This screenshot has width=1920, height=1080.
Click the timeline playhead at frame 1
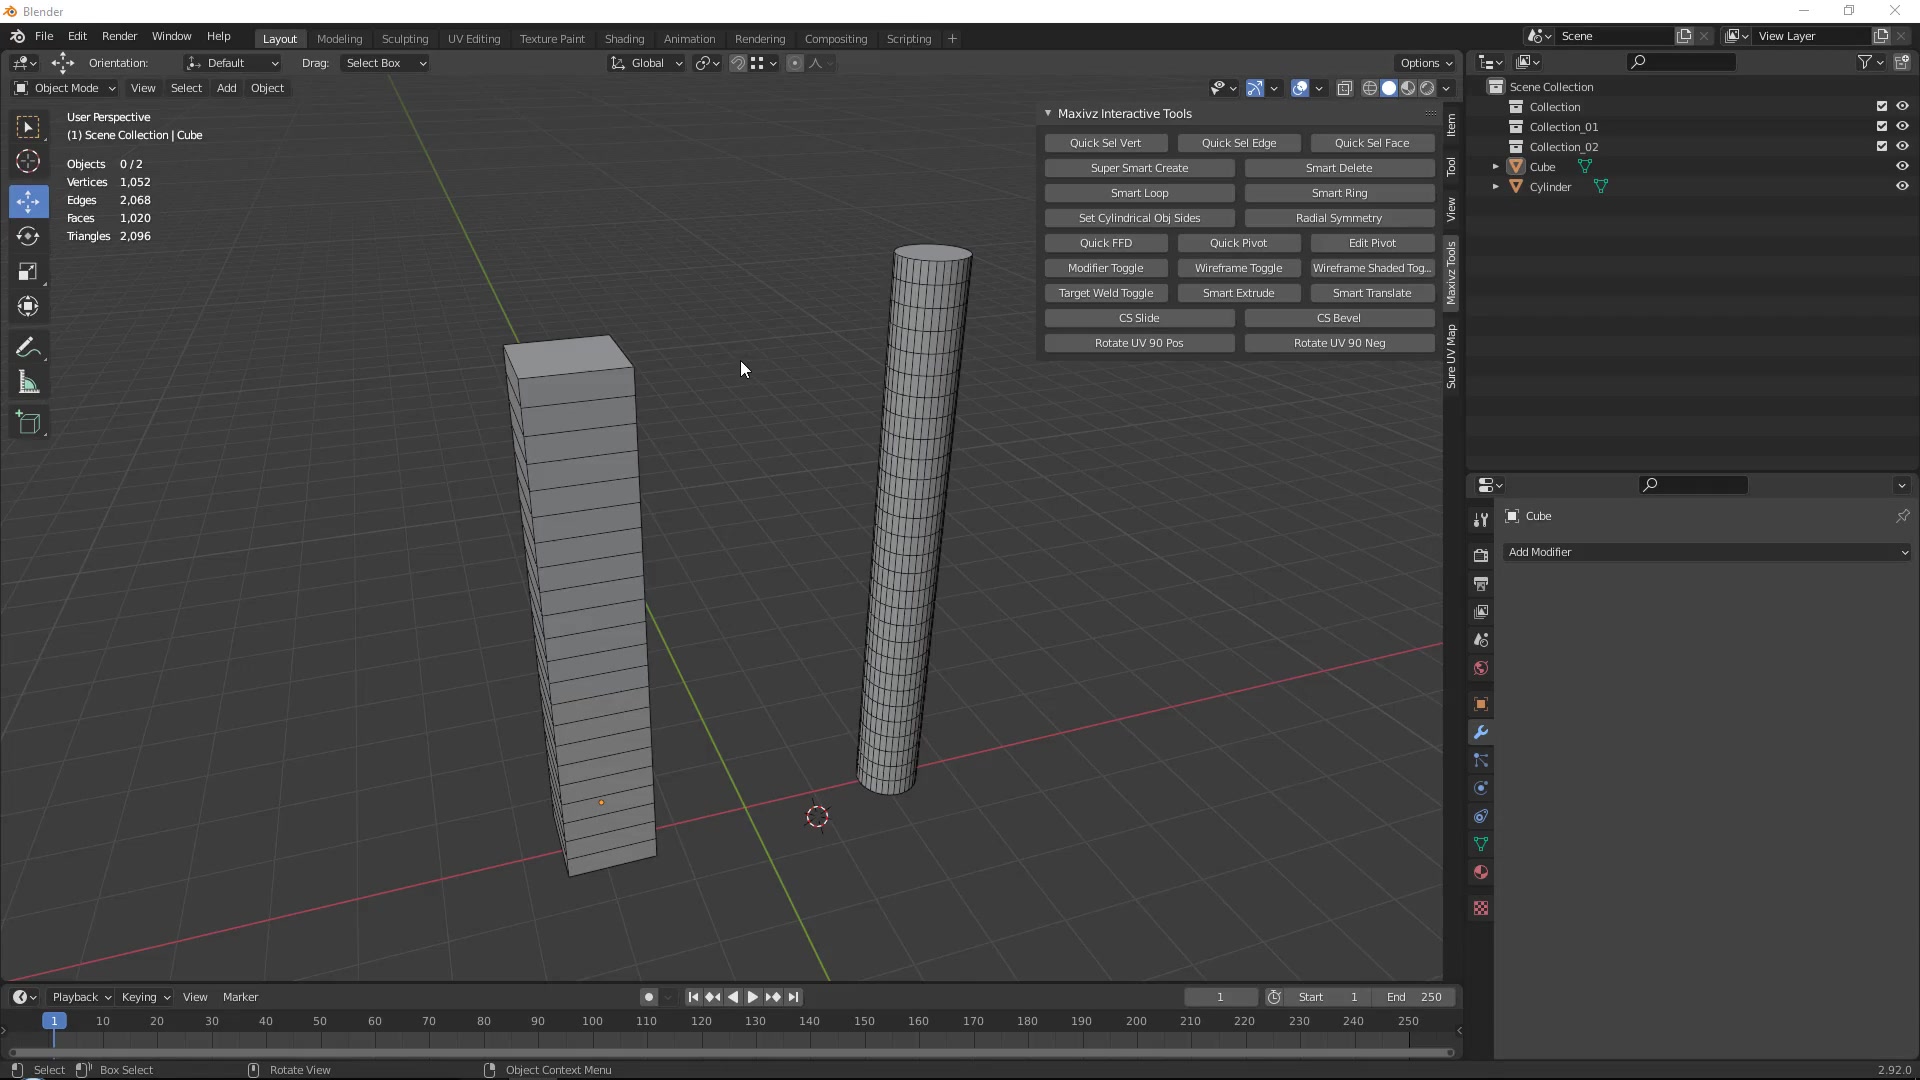tap(54, 1021)
